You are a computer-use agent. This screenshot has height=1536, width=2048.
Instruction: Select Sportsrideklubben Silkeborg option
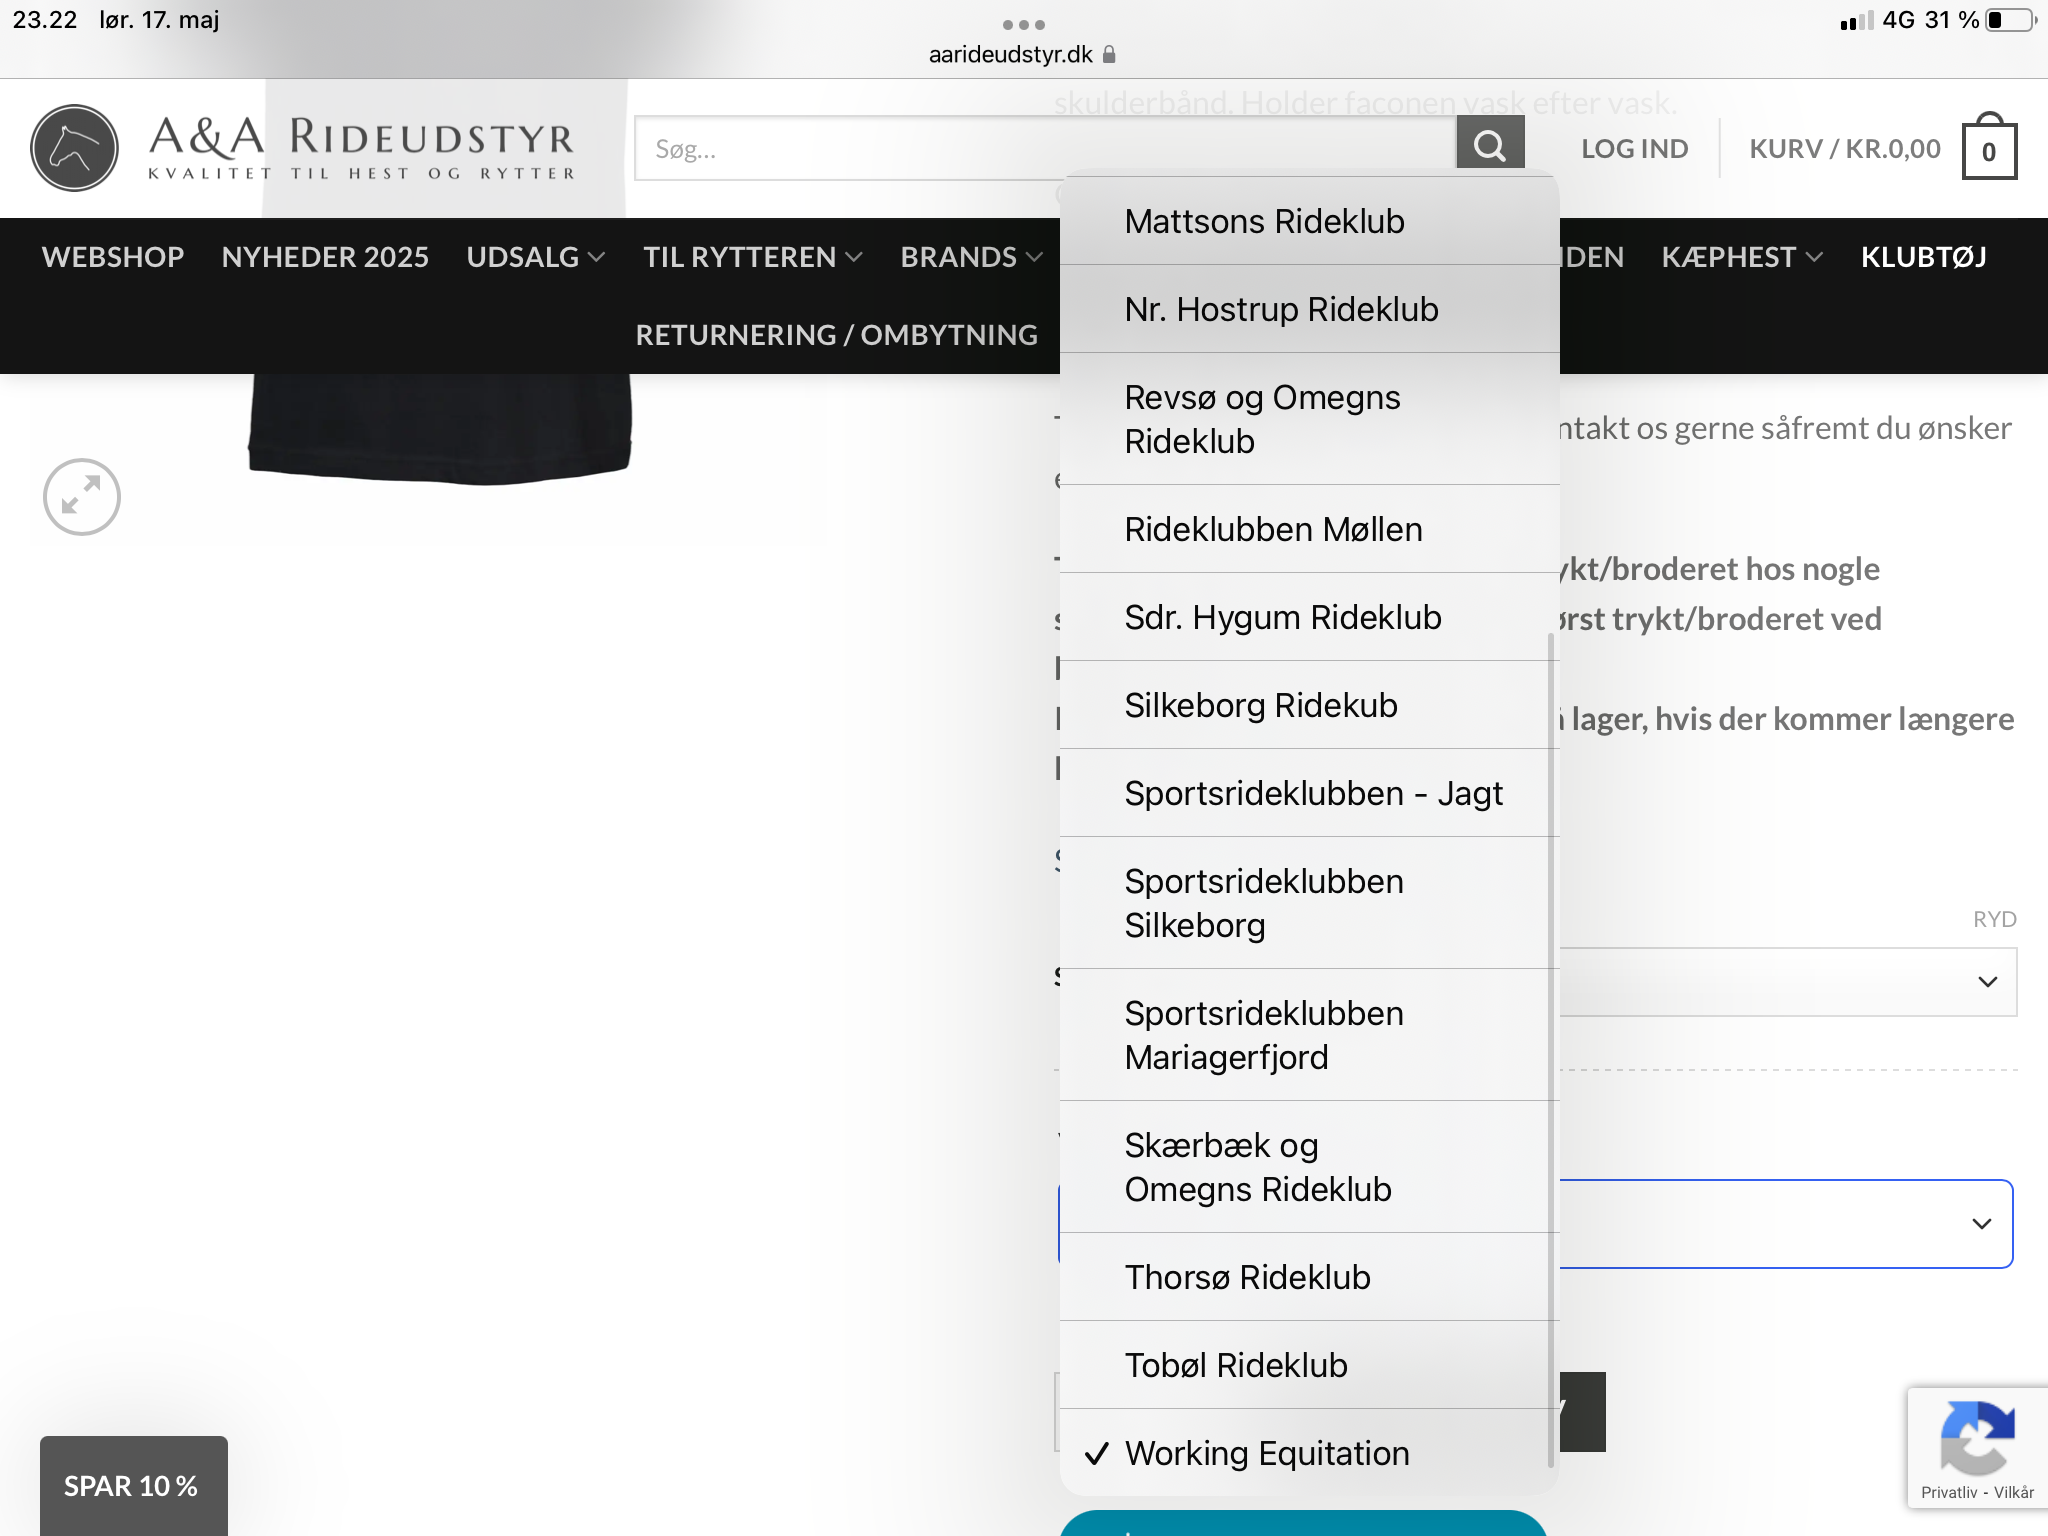point(1309,903)
